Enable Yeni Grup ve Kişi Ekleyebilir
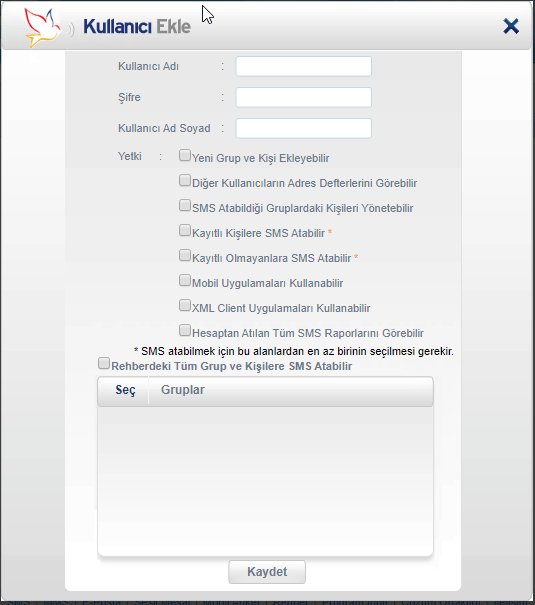Viewport: 535px width, 605px height. [x=185, y=155]
